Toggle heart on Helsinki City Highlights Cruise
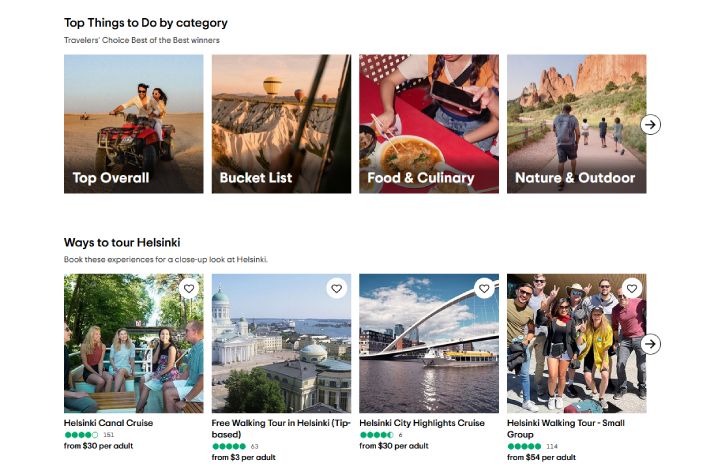 [x=484, y=289]
